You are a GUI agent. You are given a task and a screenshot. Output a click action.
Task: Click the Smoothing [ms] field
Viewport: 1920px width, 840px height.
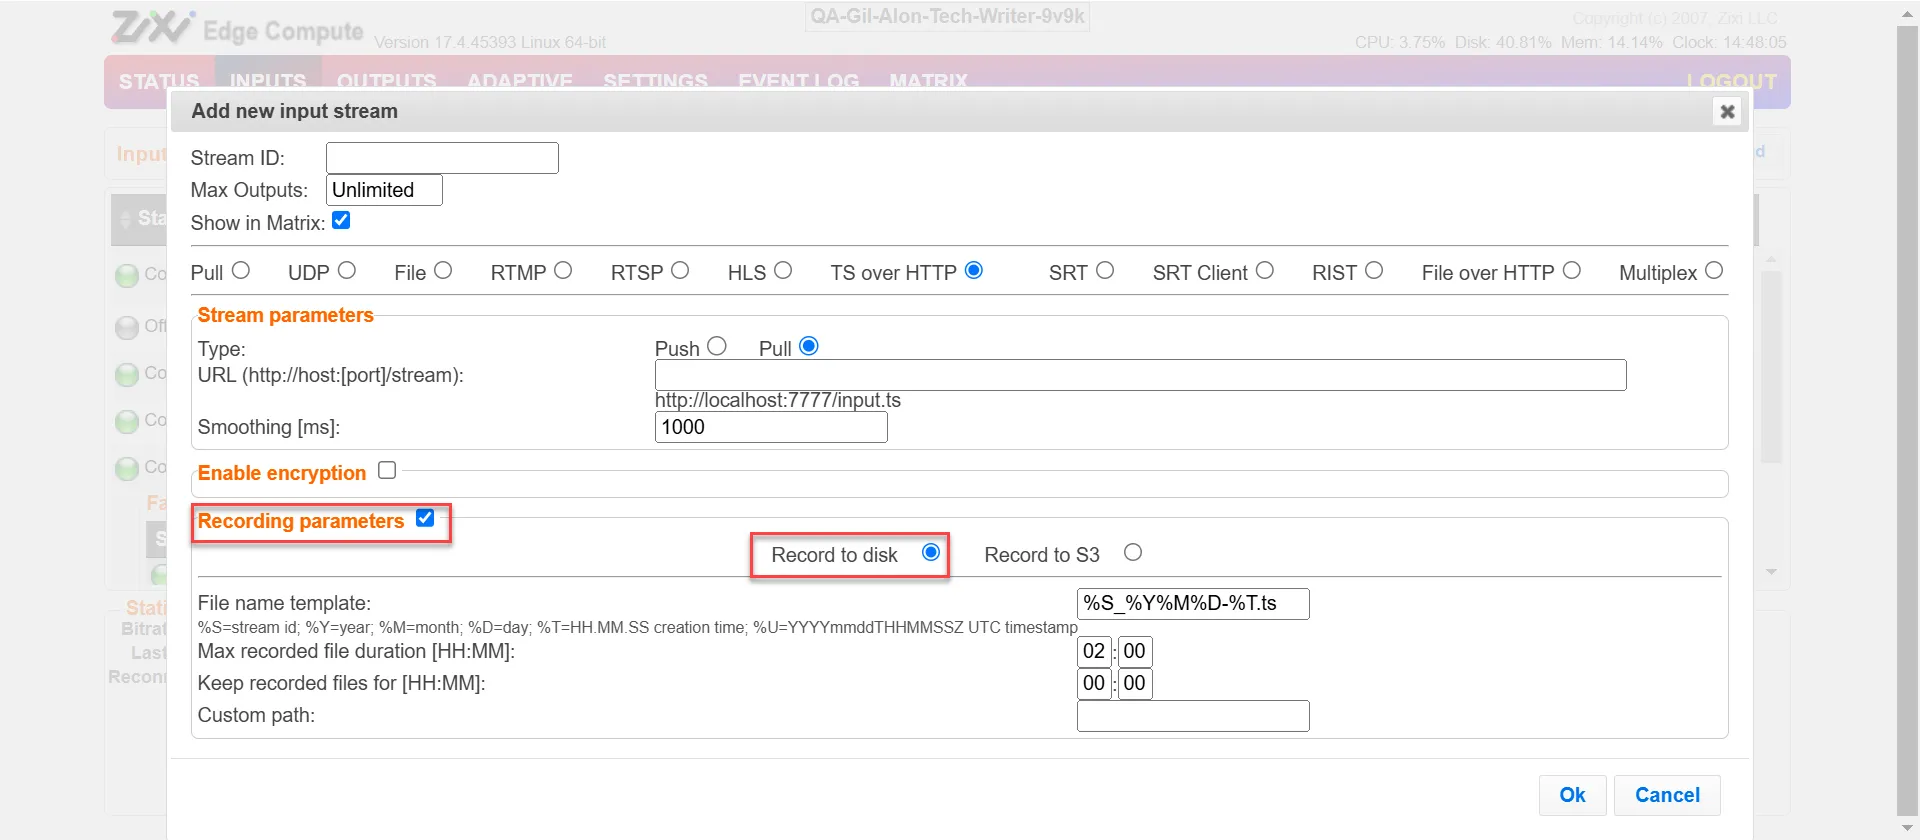[771, 427]
